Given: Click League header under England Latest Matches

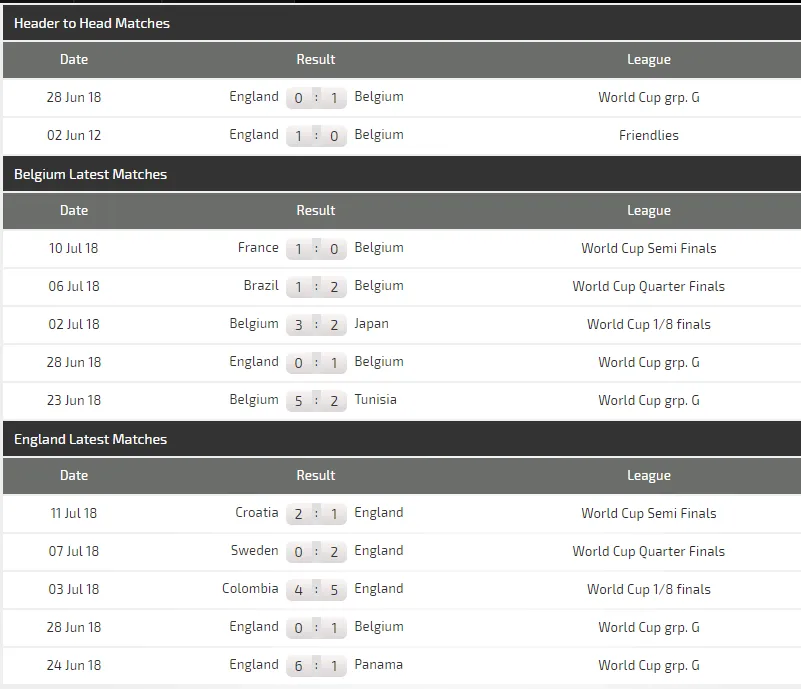Looking at the screenshot, I should 648,476.
